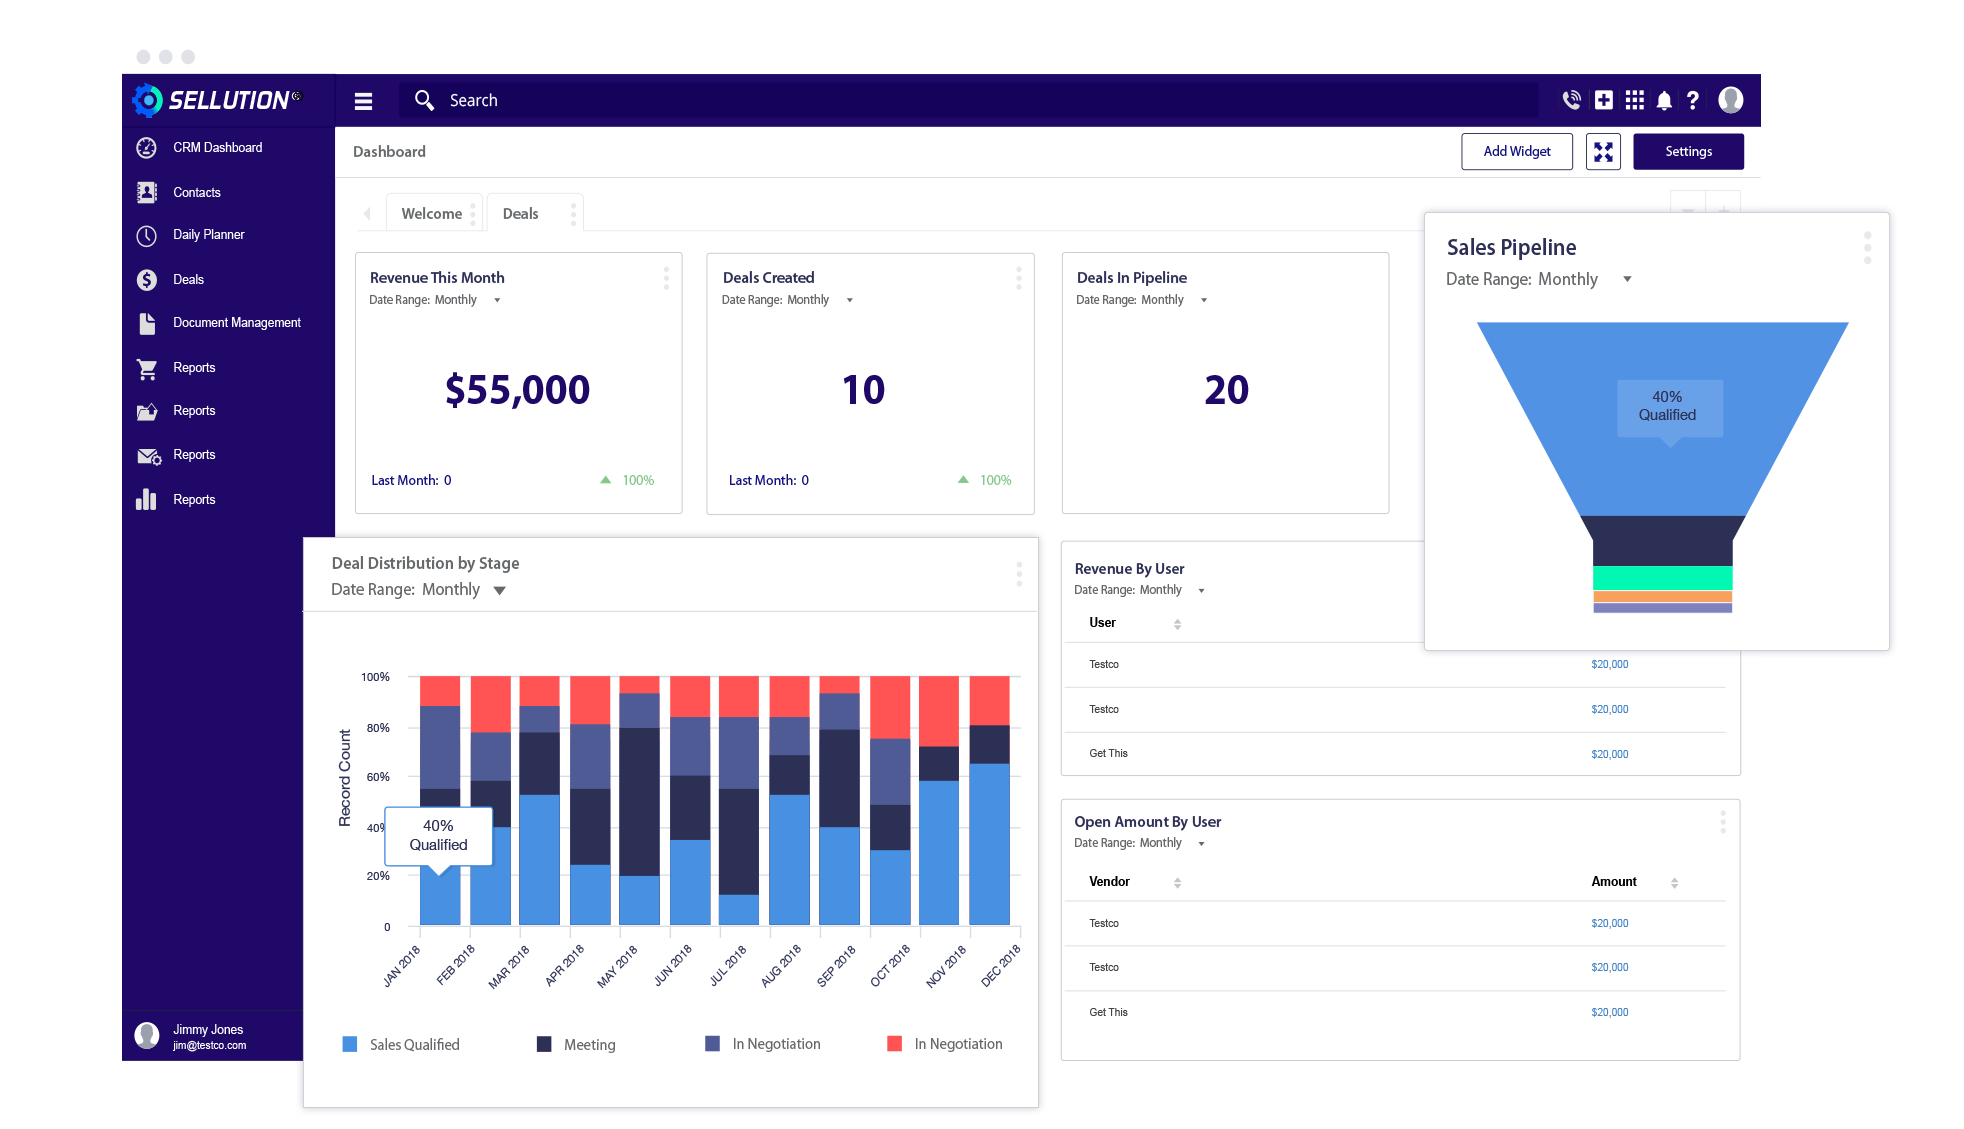Screen dimensions: 1964x1129
Task: Click the Contacts icon in sidebar
Action: (x=147, y=192)
